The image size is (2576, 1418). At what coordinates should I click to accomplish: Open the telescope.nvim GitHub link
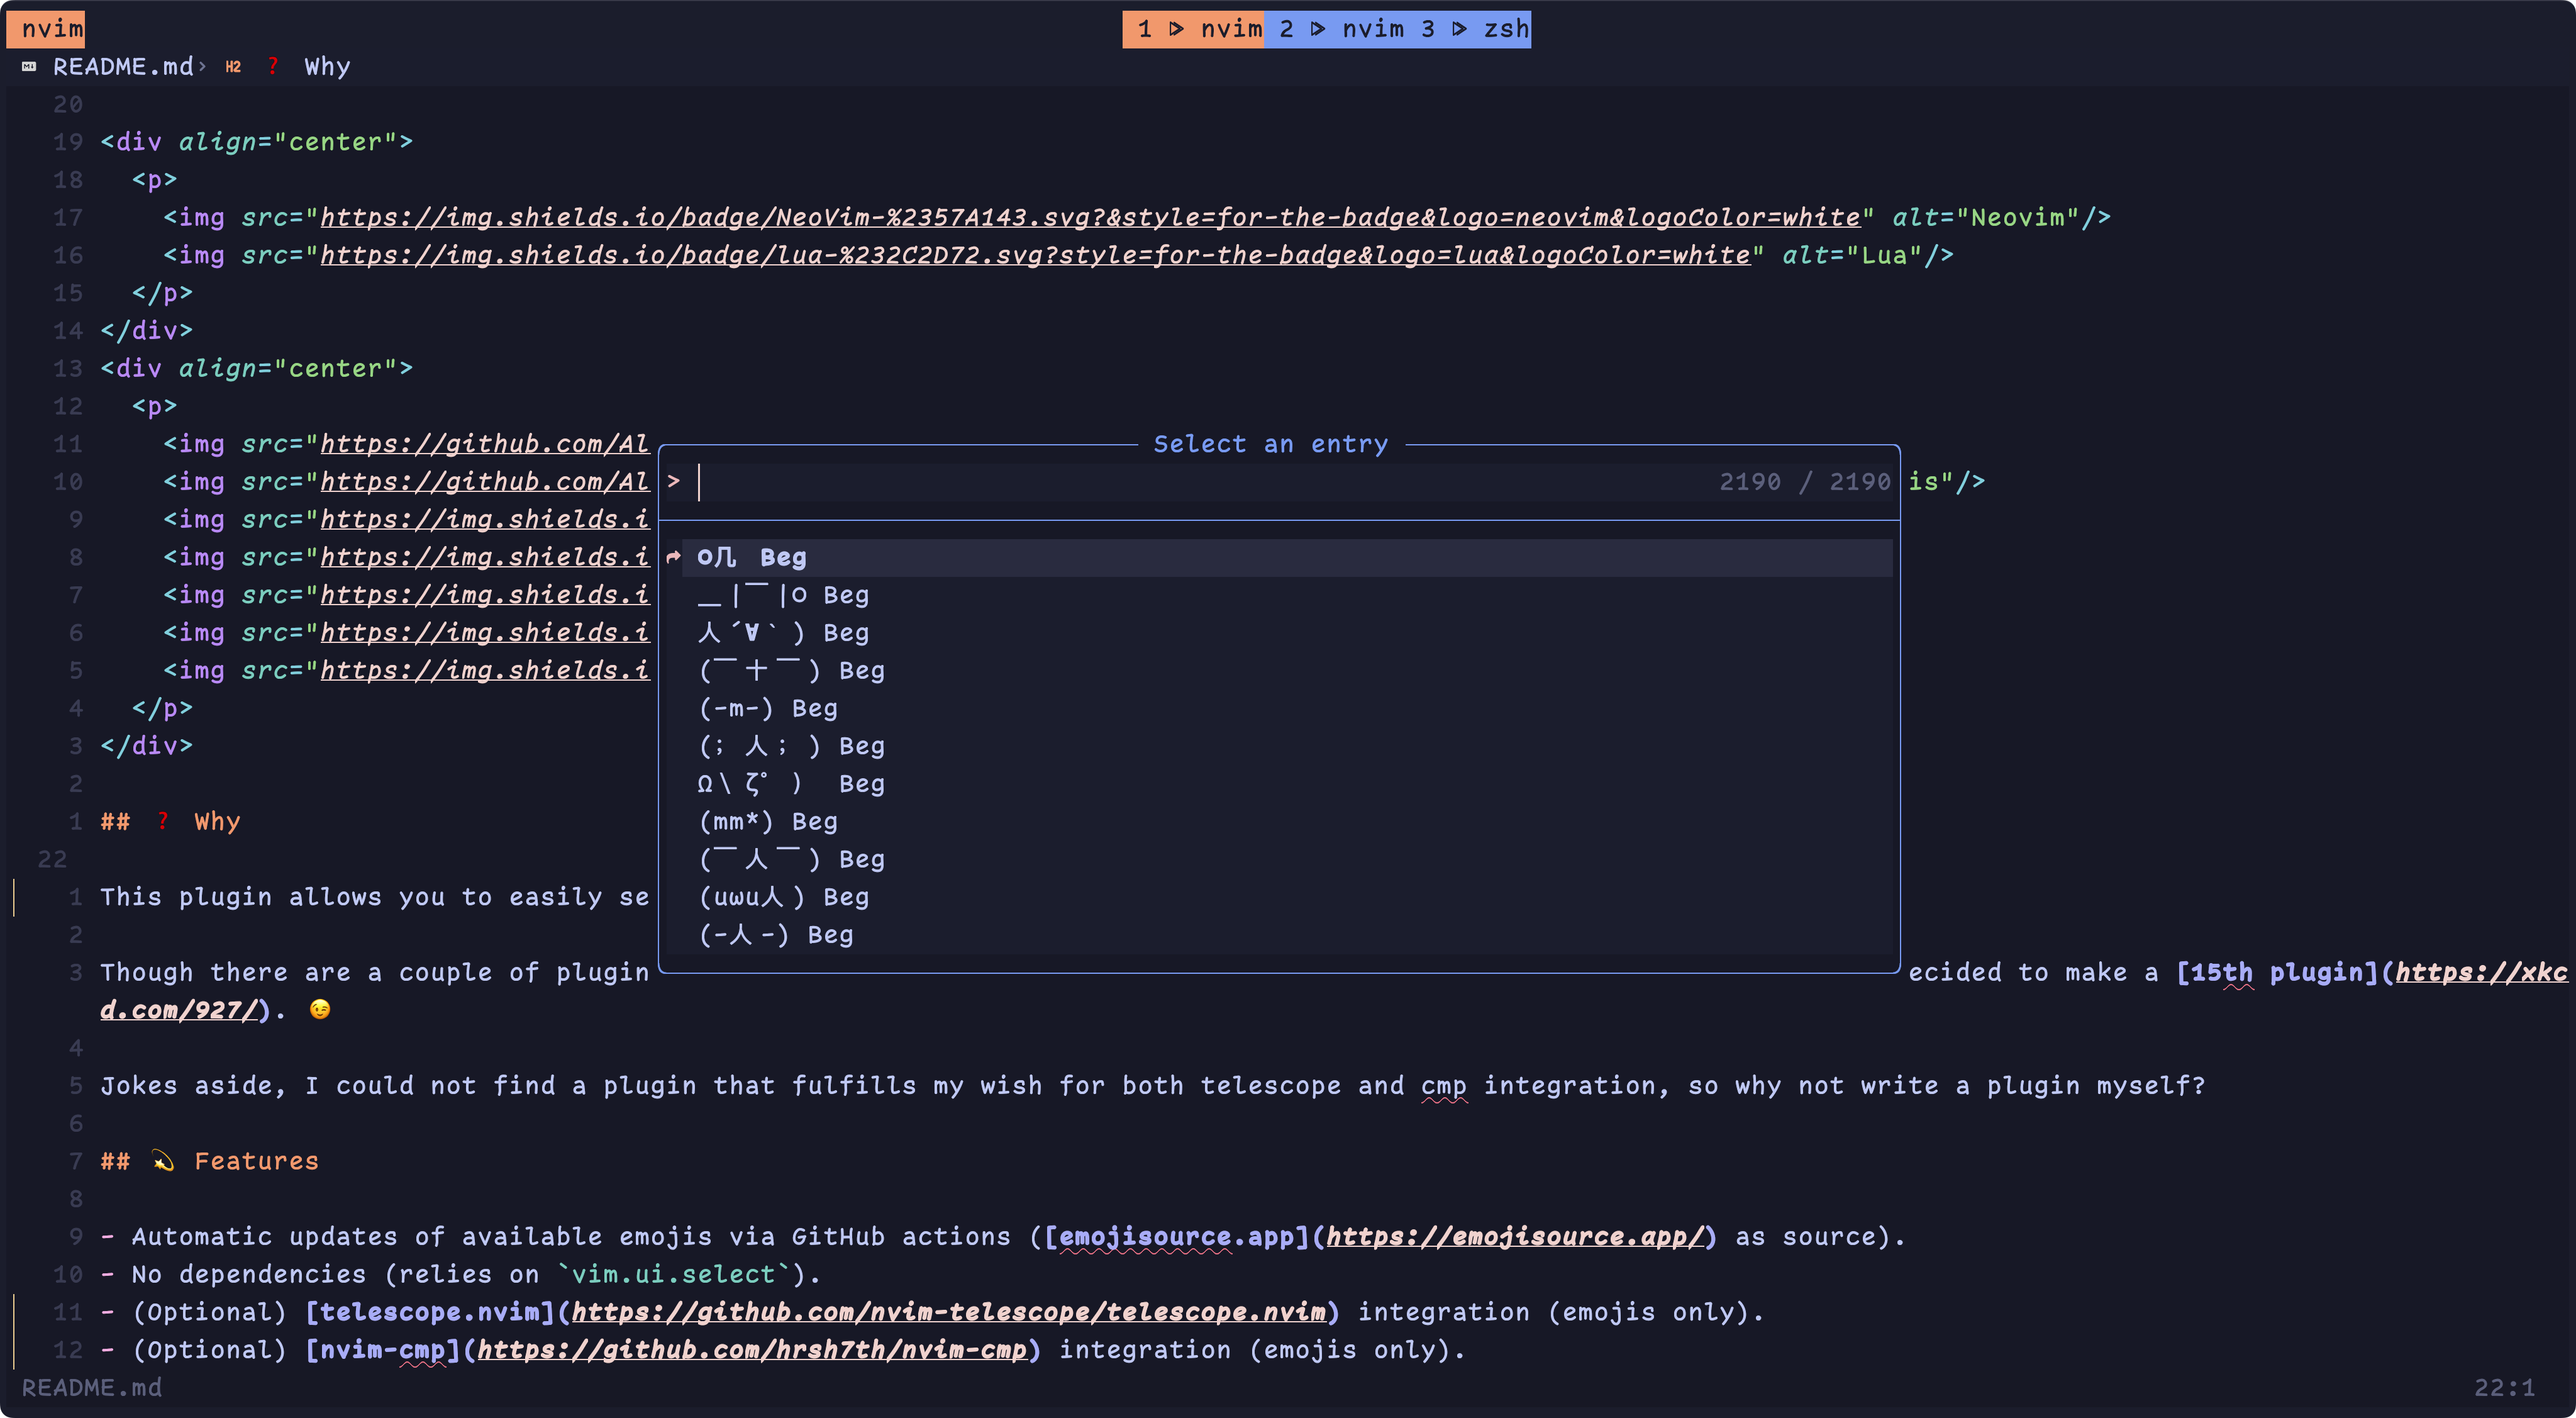tap(948, 1312)
